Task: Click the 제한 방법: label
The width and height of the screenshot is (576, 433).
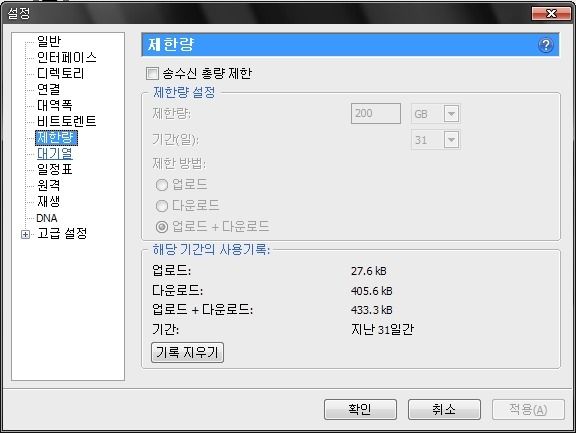Action: point(179,163)
